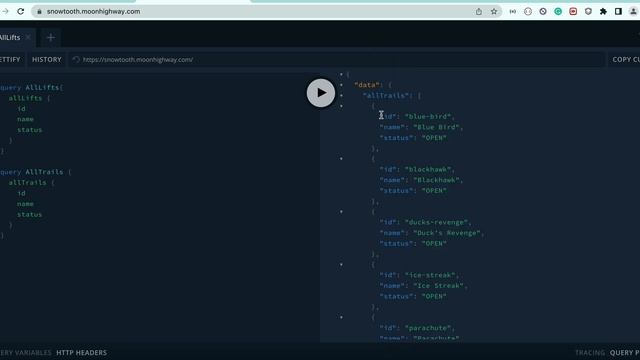This screenshot has height=360, width=640.
Task: Click the "Duck's Revenge" name value
Action: (447, 233)
